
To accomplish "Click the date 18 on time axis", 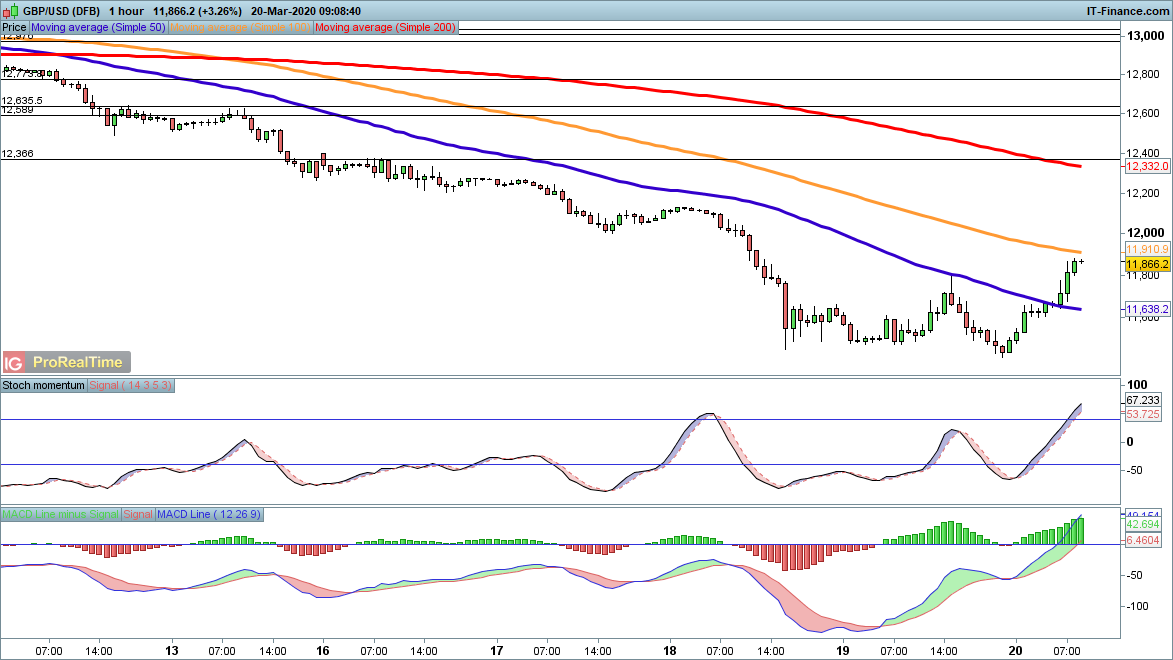I will (670, 650).
